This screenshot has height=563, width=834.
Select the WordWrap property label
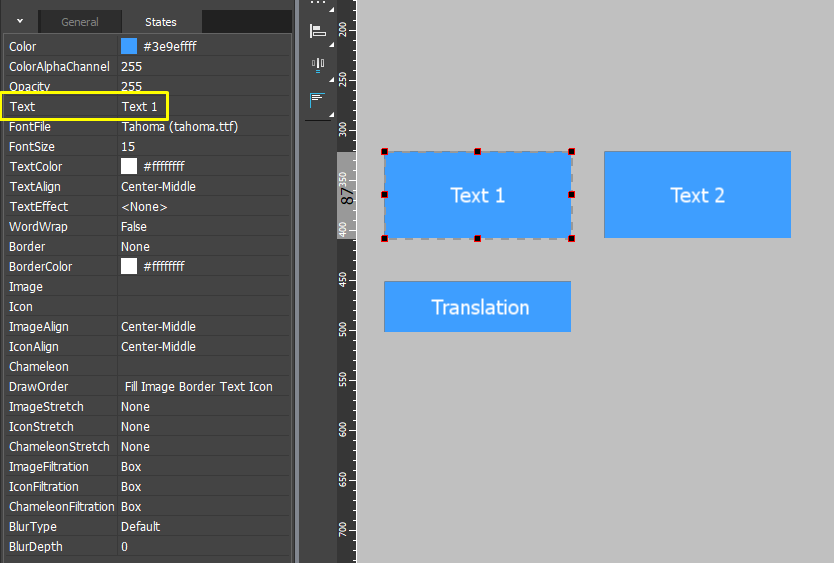pos(38,227)
